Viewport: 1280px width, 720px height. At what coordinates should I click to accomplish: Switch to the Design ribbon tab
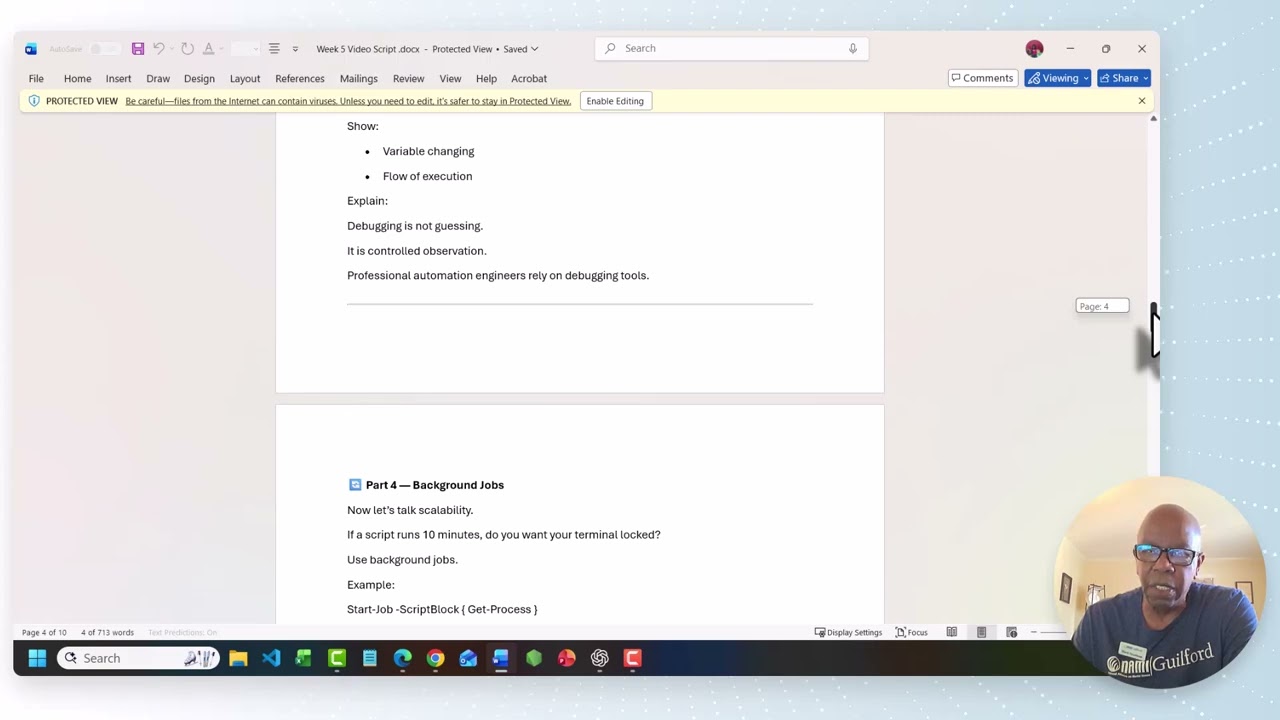(x=199, y=78)
